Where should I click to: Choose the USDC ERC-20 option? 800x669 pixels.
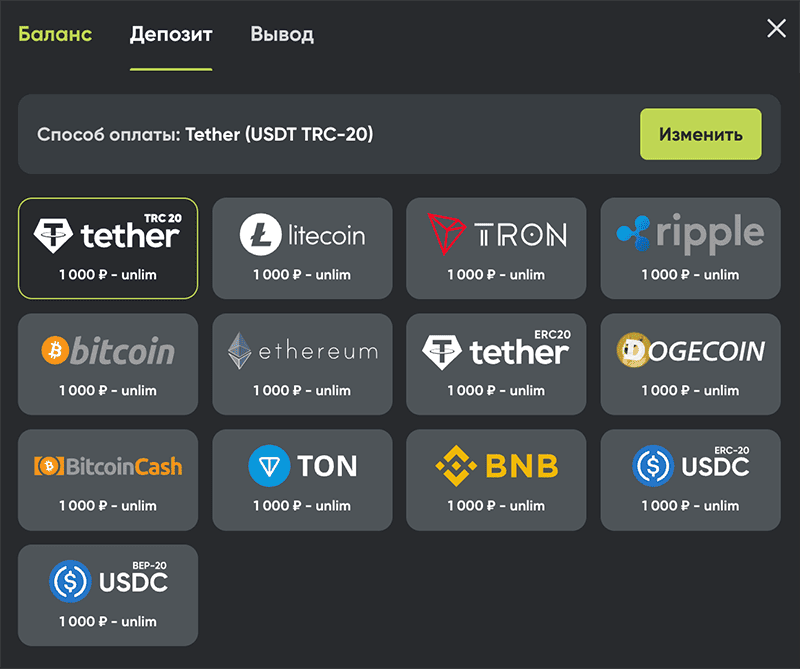pos(690,480)
